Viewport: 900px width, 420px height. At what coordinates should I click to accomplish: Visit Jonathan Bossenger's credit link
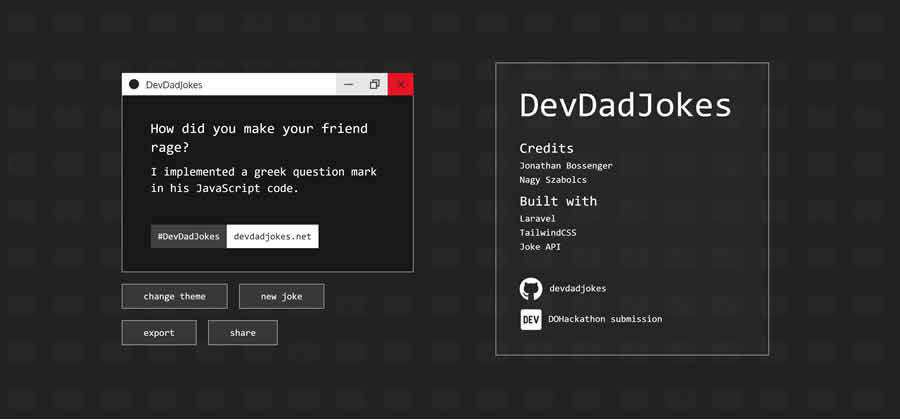click(566, 165)
